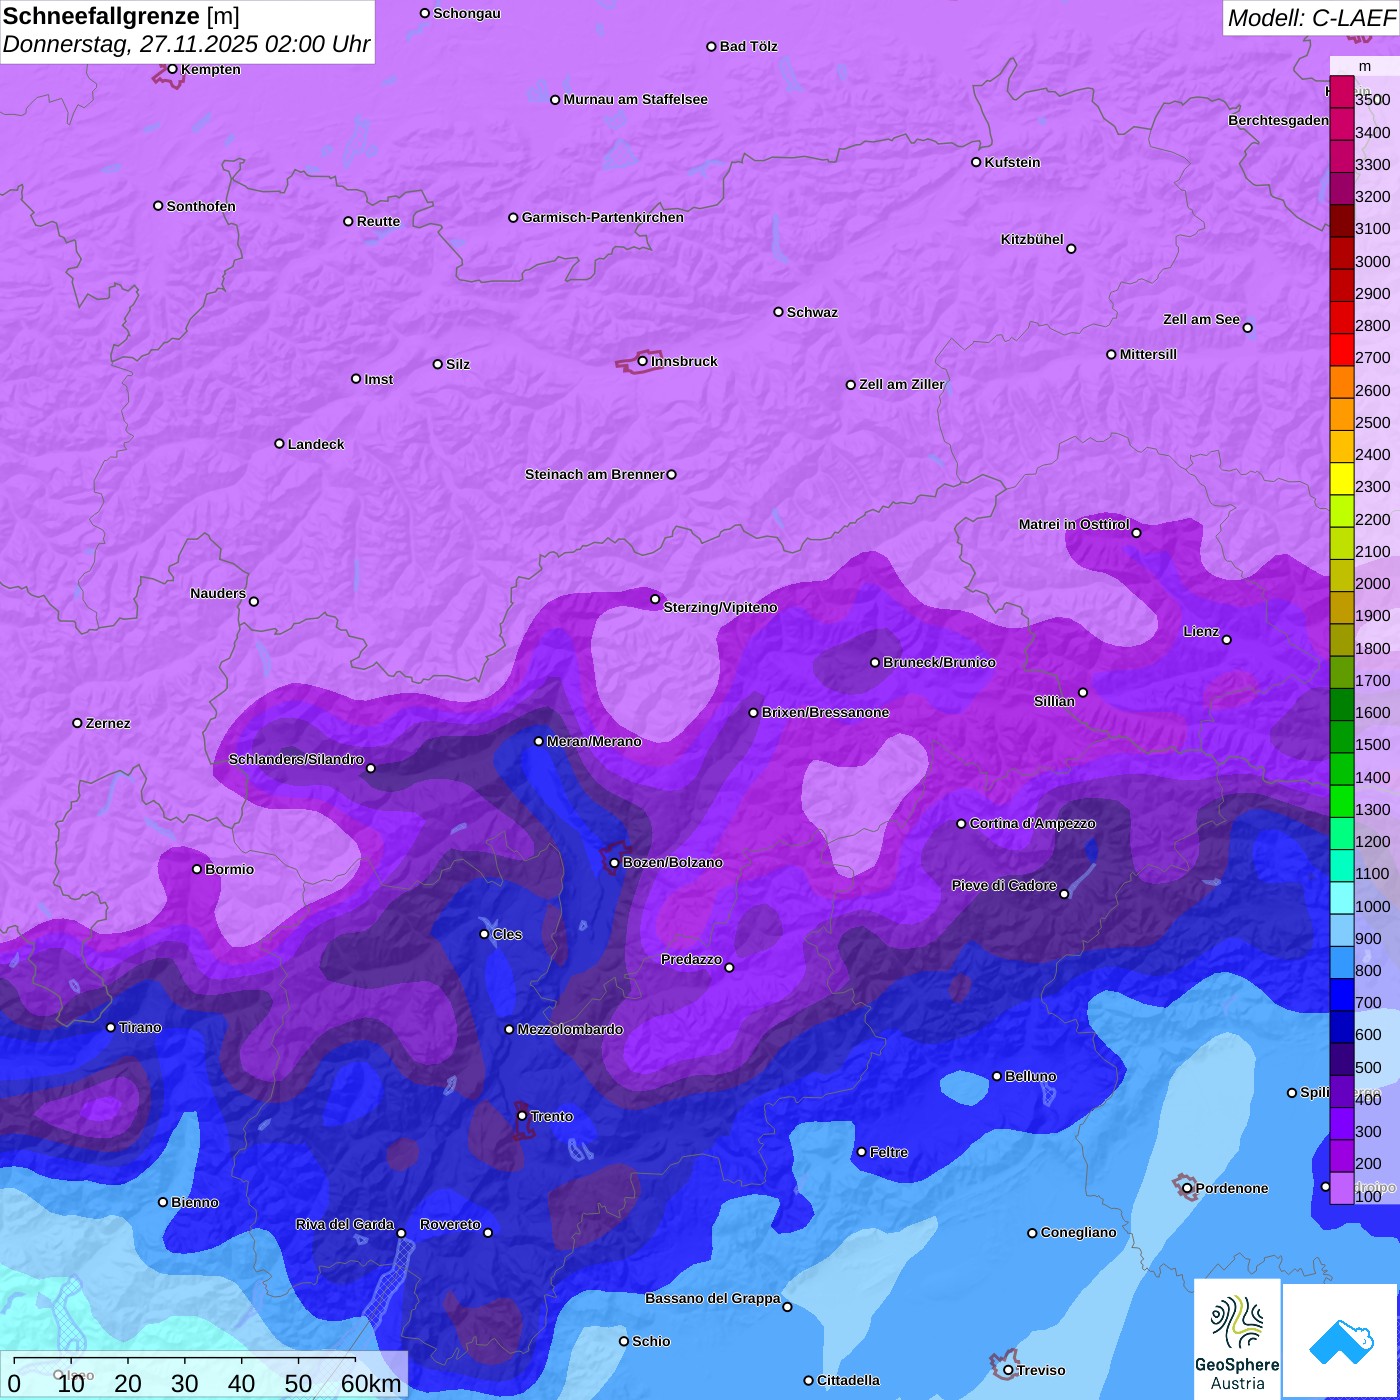
Task: Click the Kitzbühel location dot
Action: coord(1071,248)
